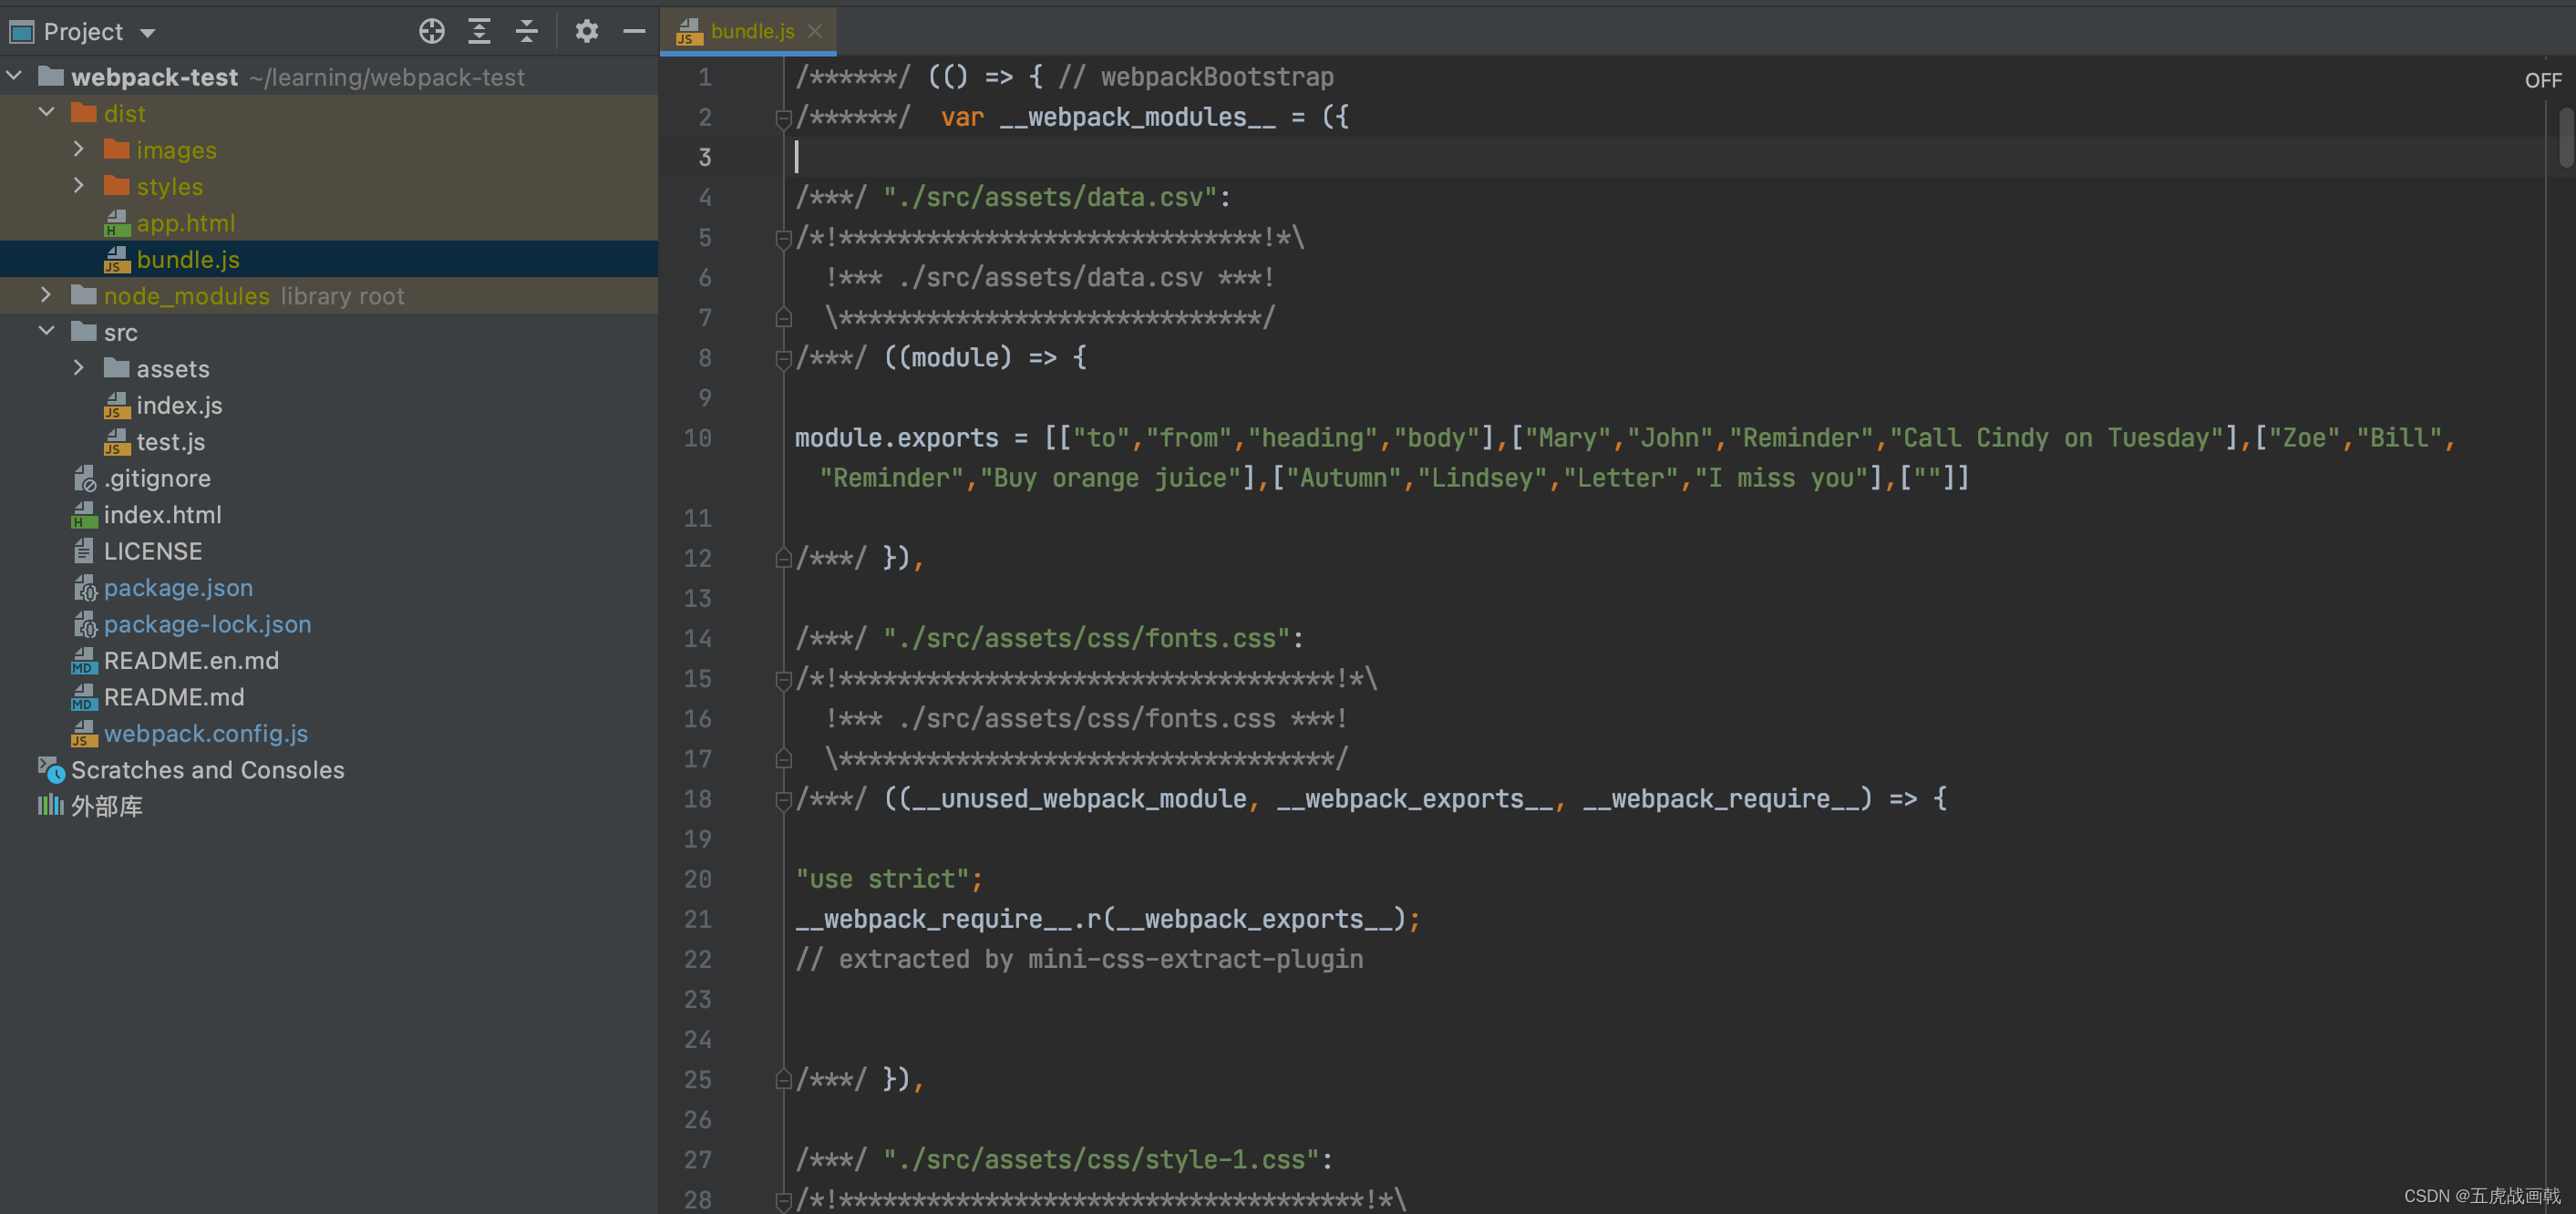Collapse the dist folder
Image resolution: width=2576 pixels, height=1214 pixels.
pyautogui.click(x=46, y=113)
